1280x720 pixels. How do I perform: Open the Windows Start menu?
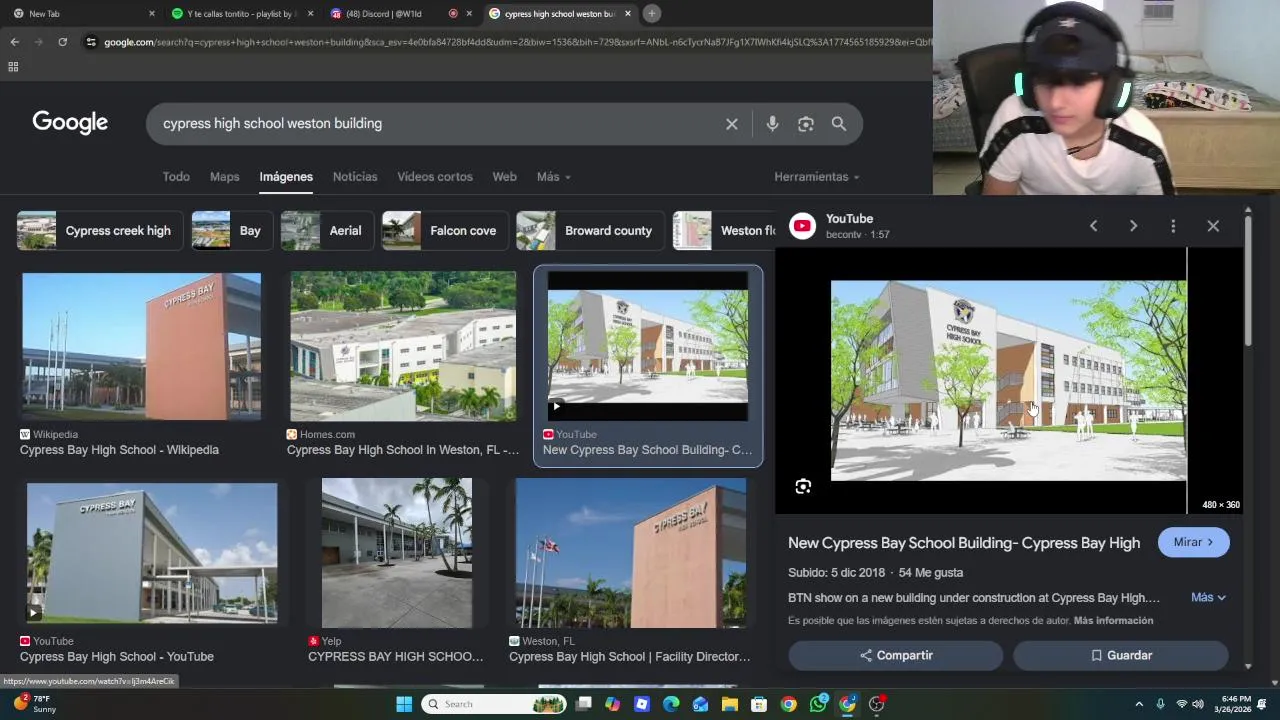[x=404, y=704]
